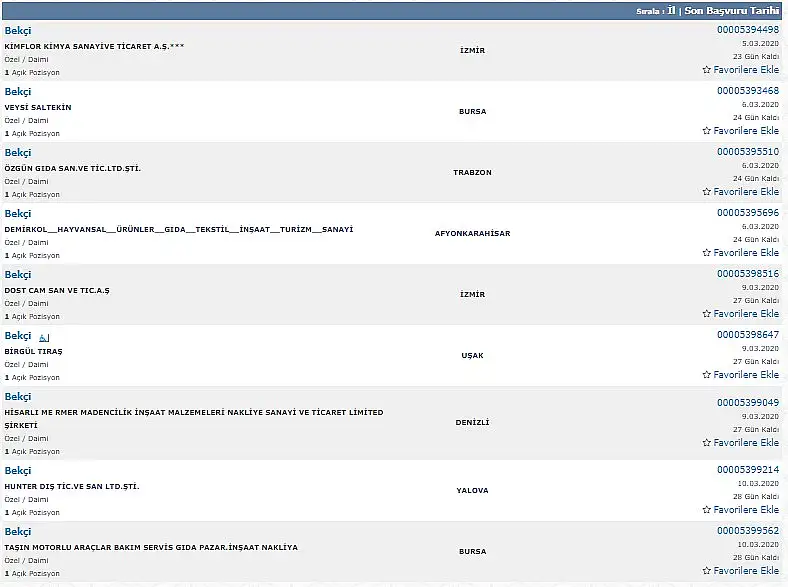
Task: Open job number 00005399562
Action: pos(748,530)
